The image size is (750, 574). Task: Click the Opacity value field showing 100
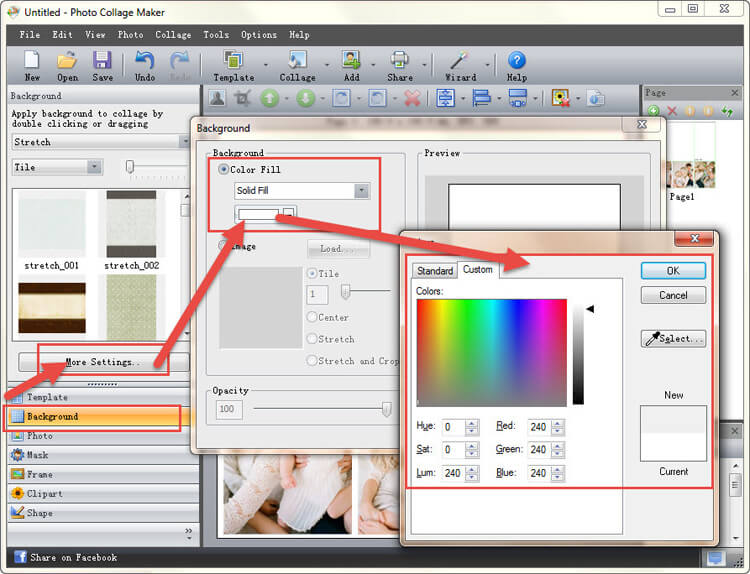229,409
